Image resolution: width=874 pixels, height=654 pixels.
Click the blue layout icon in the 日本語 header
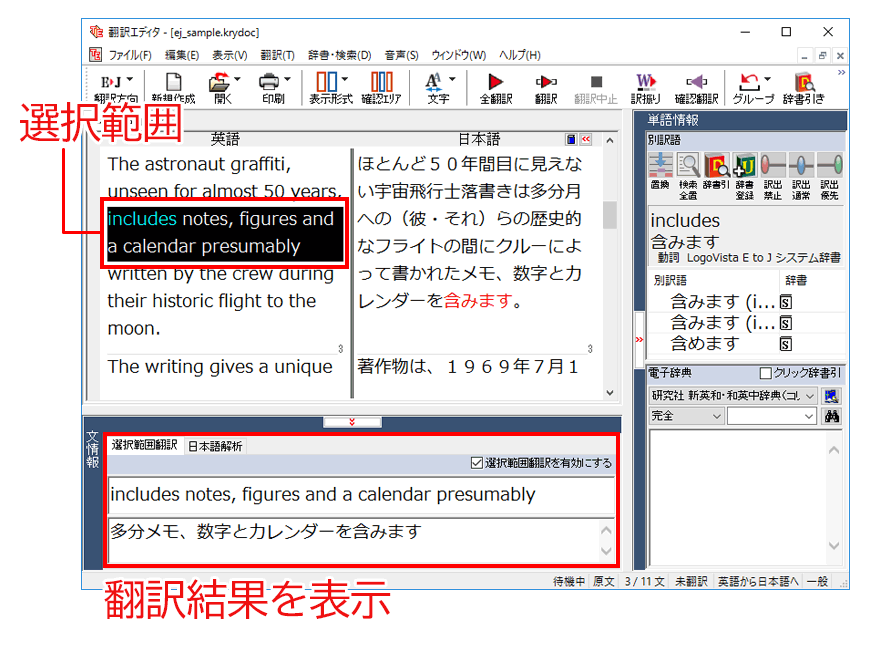point(571,139)
